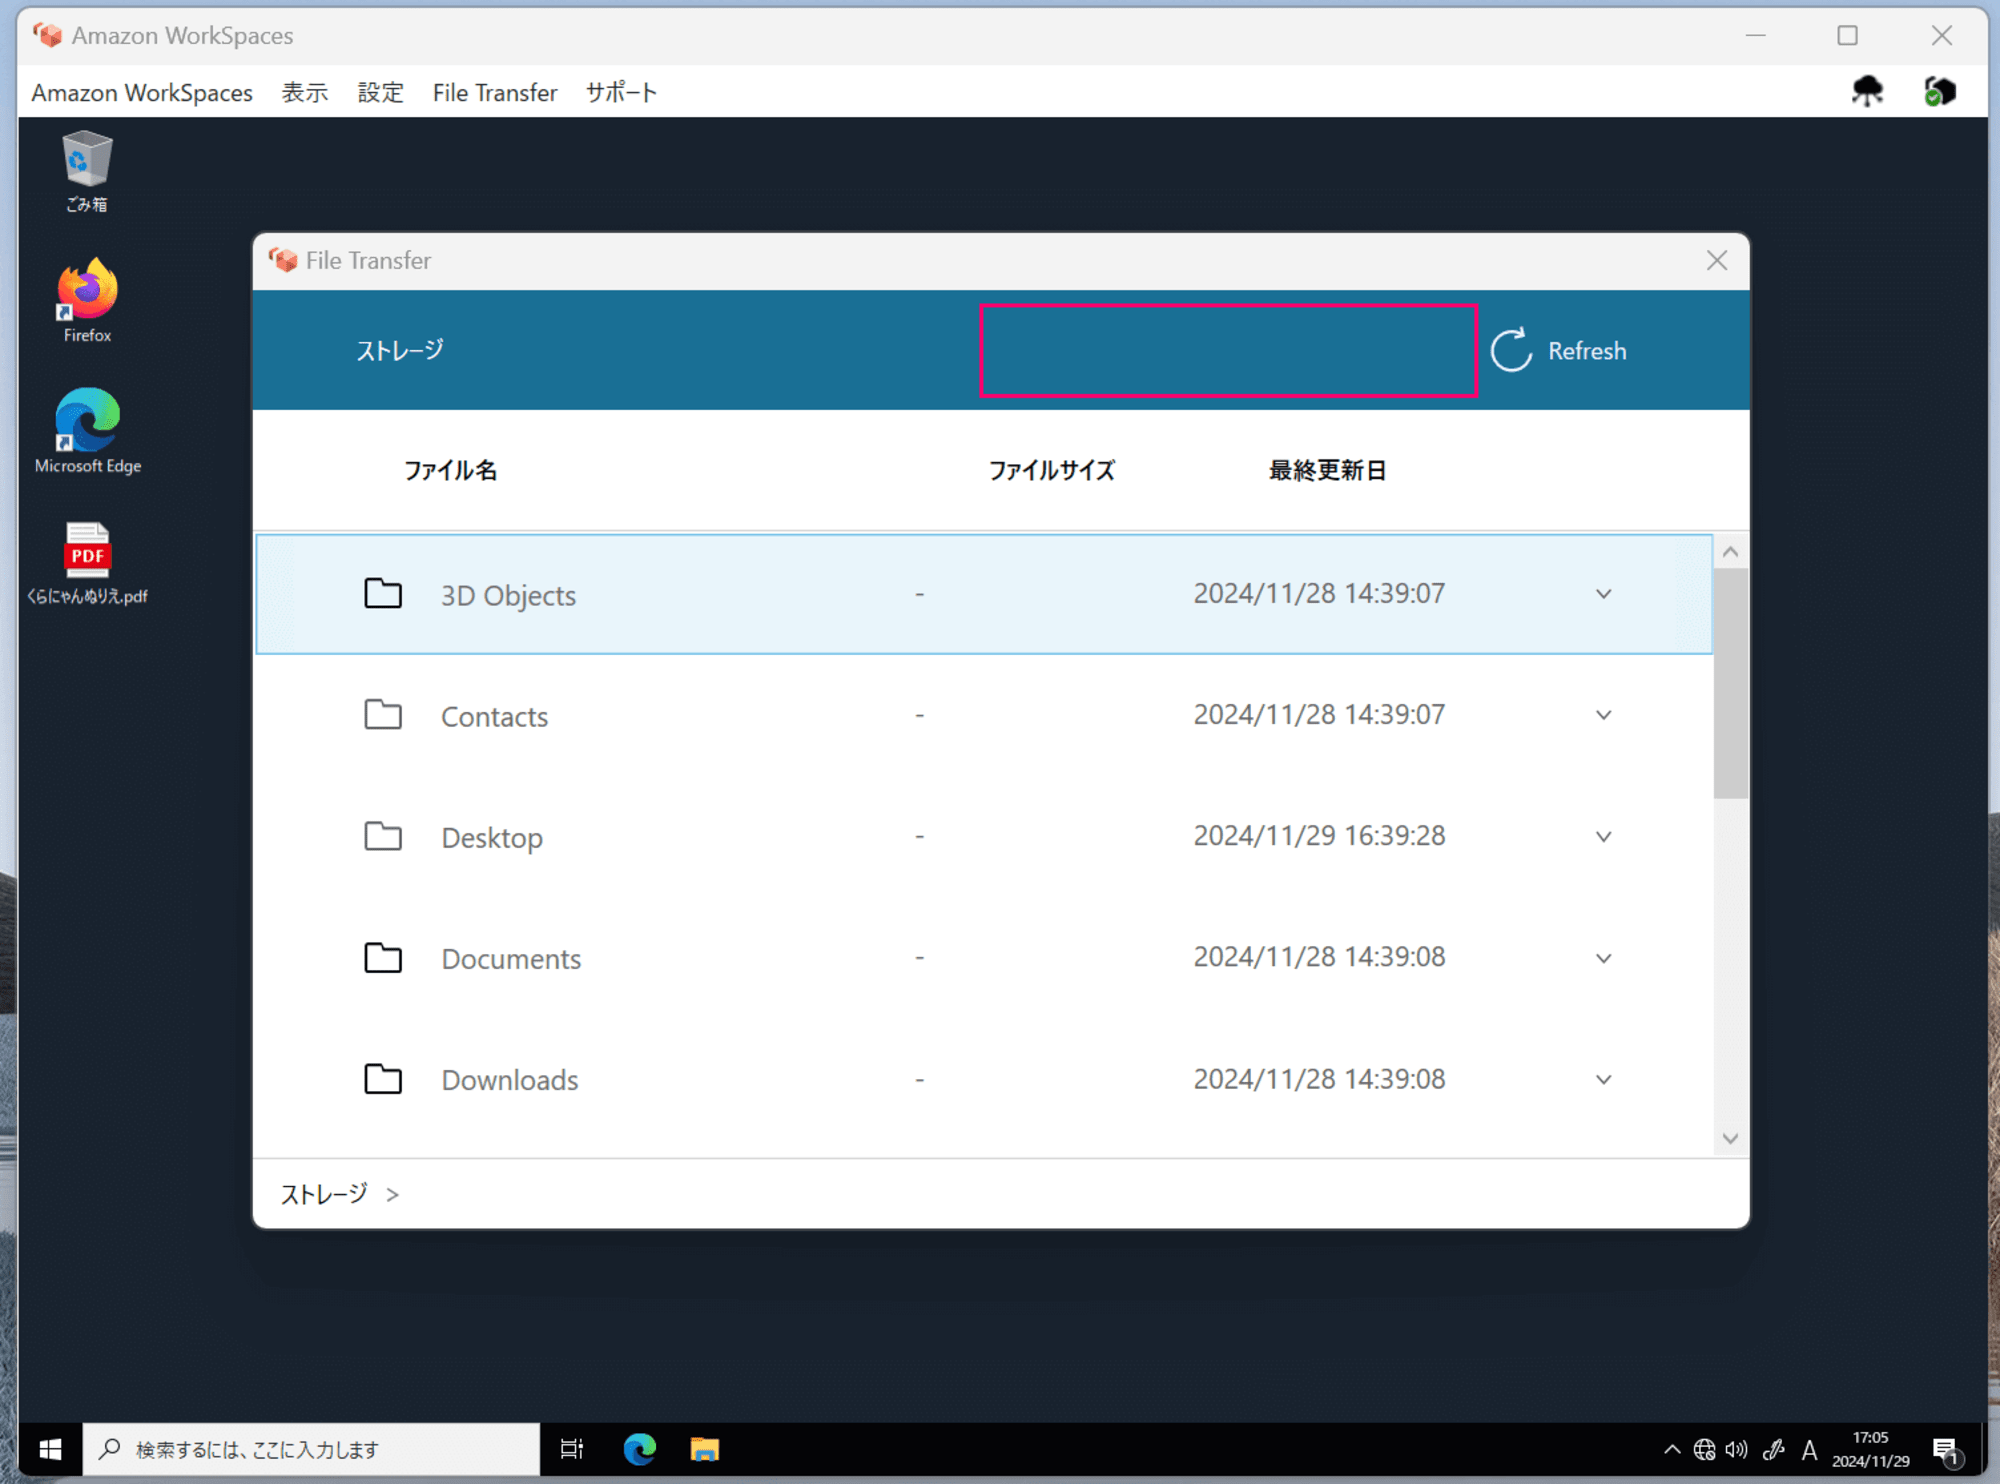
Task: Open the Recycle Bin desktop icon
Action: pos(87,171)
